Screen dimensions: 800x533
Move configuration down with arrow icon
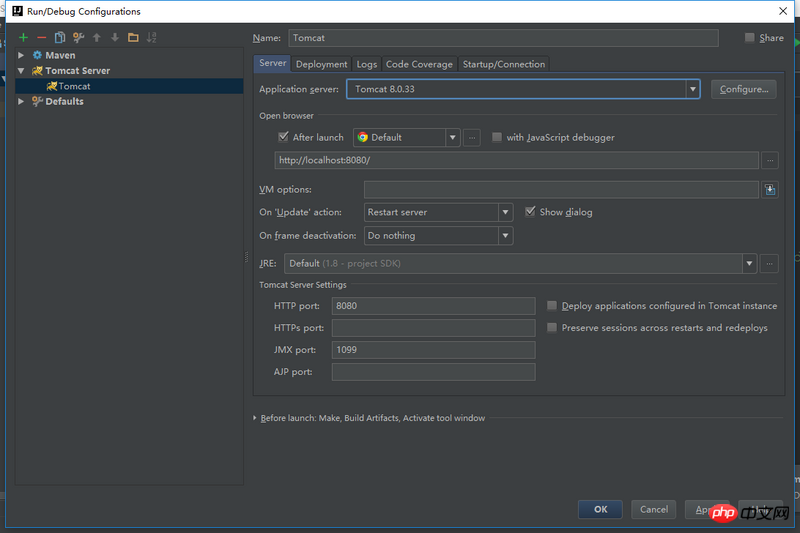[x=115, y=37]
